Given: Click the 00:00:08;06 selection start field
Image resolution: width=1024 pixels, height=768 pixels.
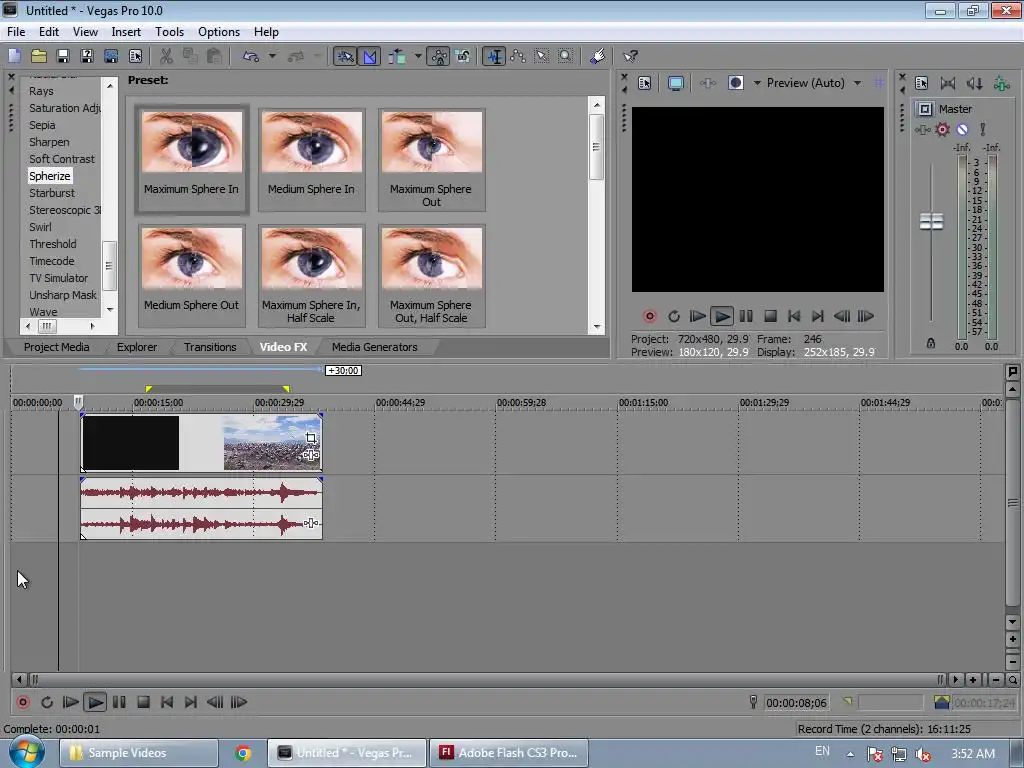Looking at the screenshot, I should point(796,703).
